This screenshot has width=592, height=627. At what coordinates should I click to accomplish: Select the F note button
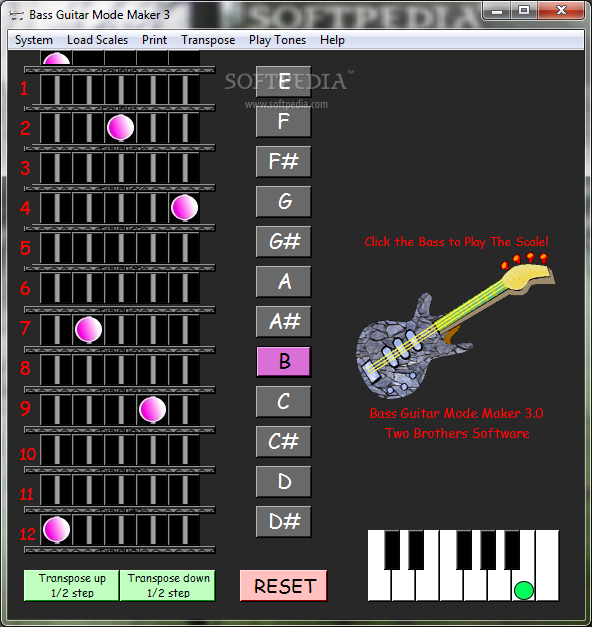click(x=284, y=122)
